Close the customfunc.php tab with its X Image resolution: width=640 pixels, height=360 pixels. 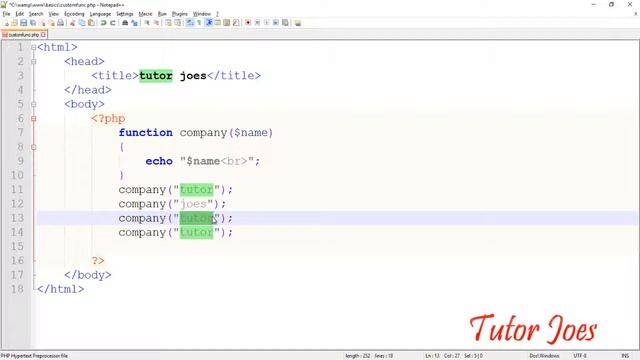[x=43, y=35]
